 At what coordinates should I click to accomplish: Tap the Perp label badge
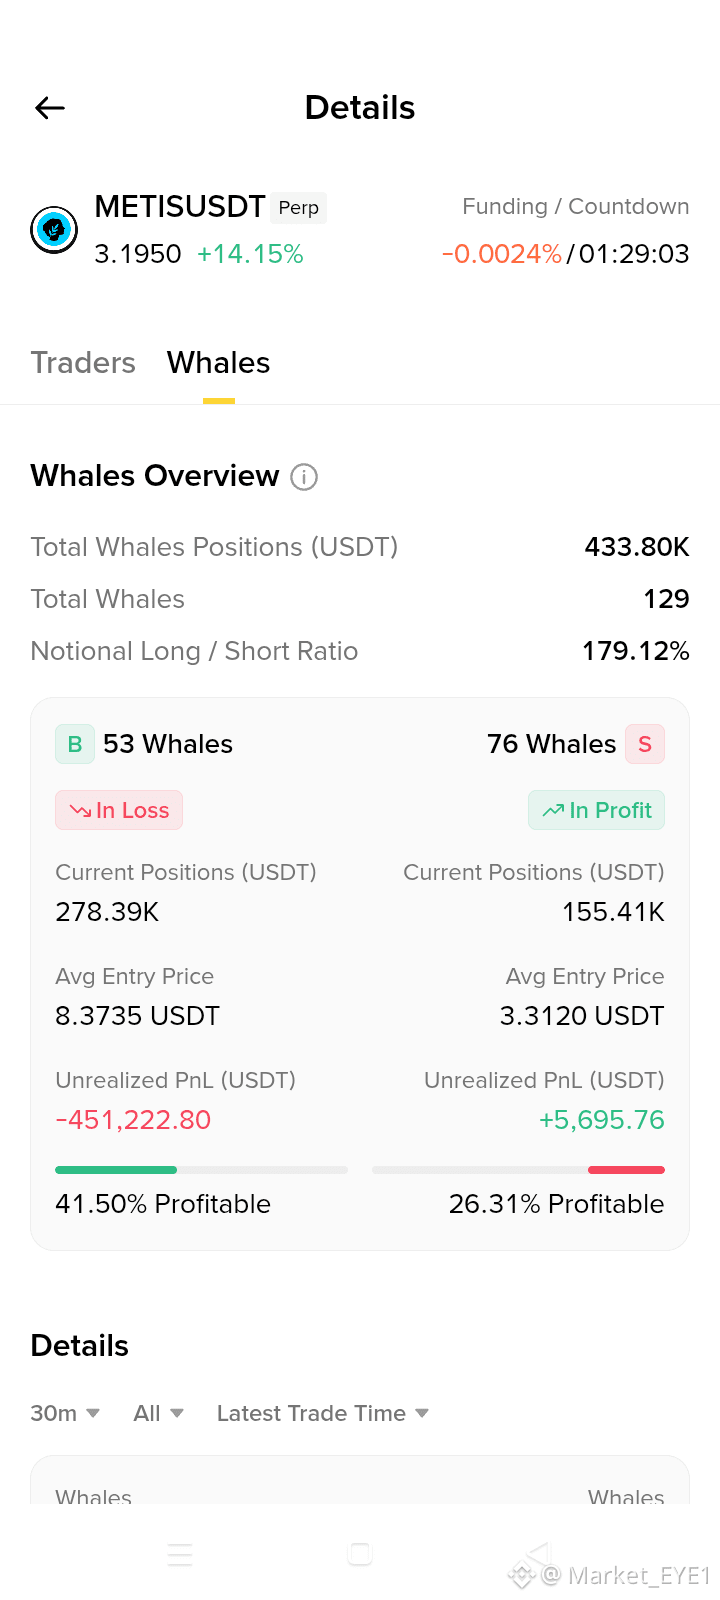(299, 207)
